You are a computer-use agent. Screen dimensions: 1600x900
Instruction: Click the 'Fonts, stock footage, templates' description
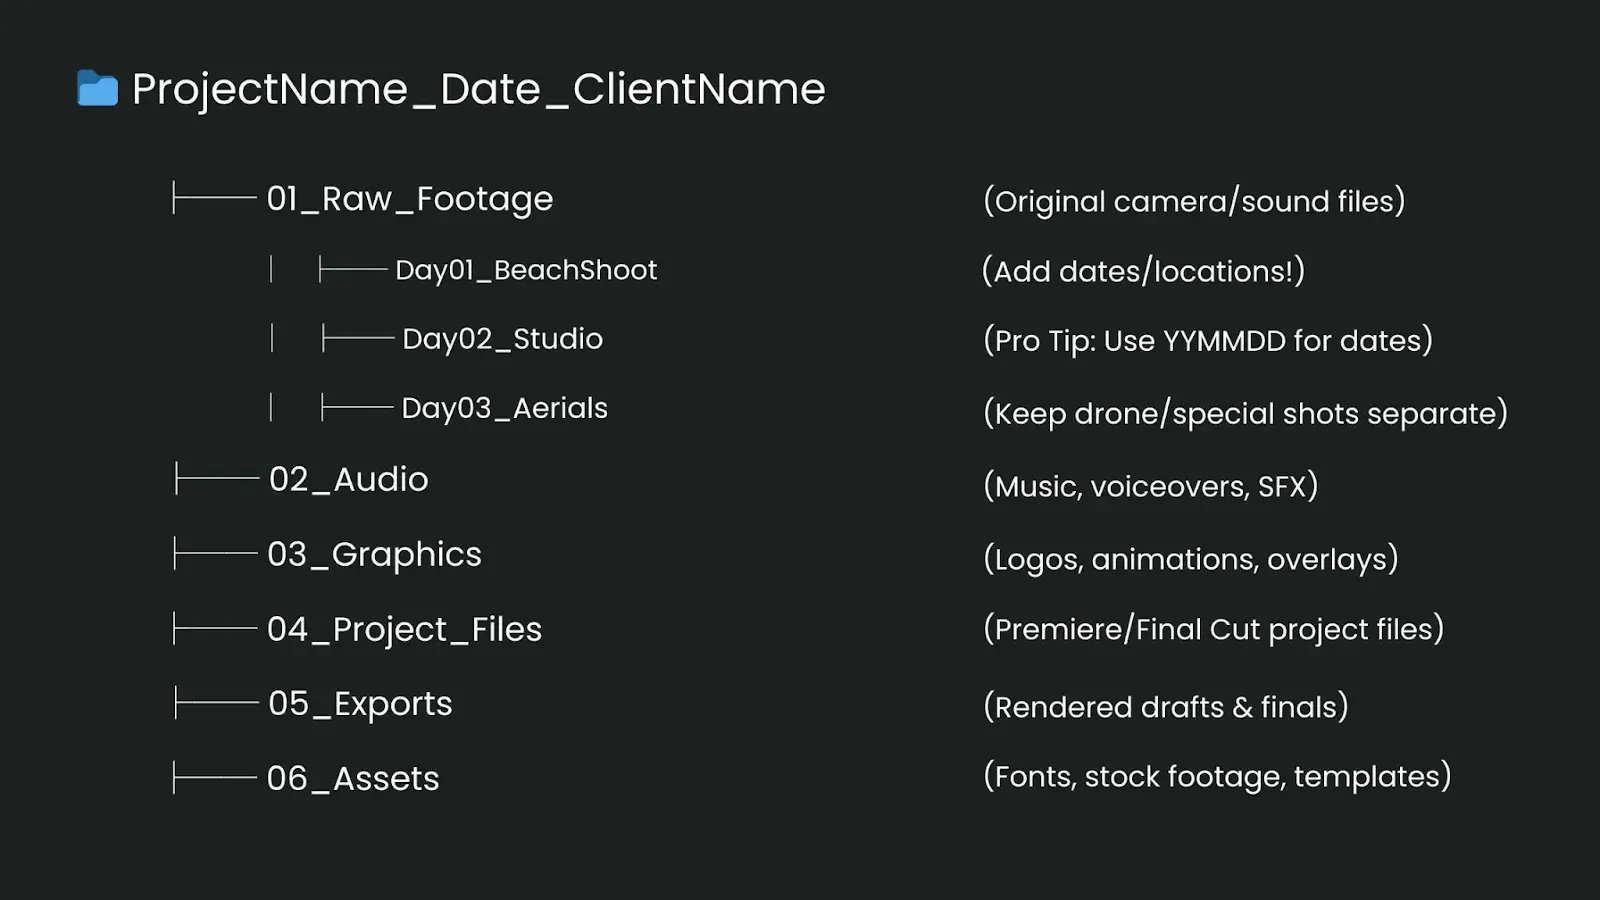[1216, 776]
